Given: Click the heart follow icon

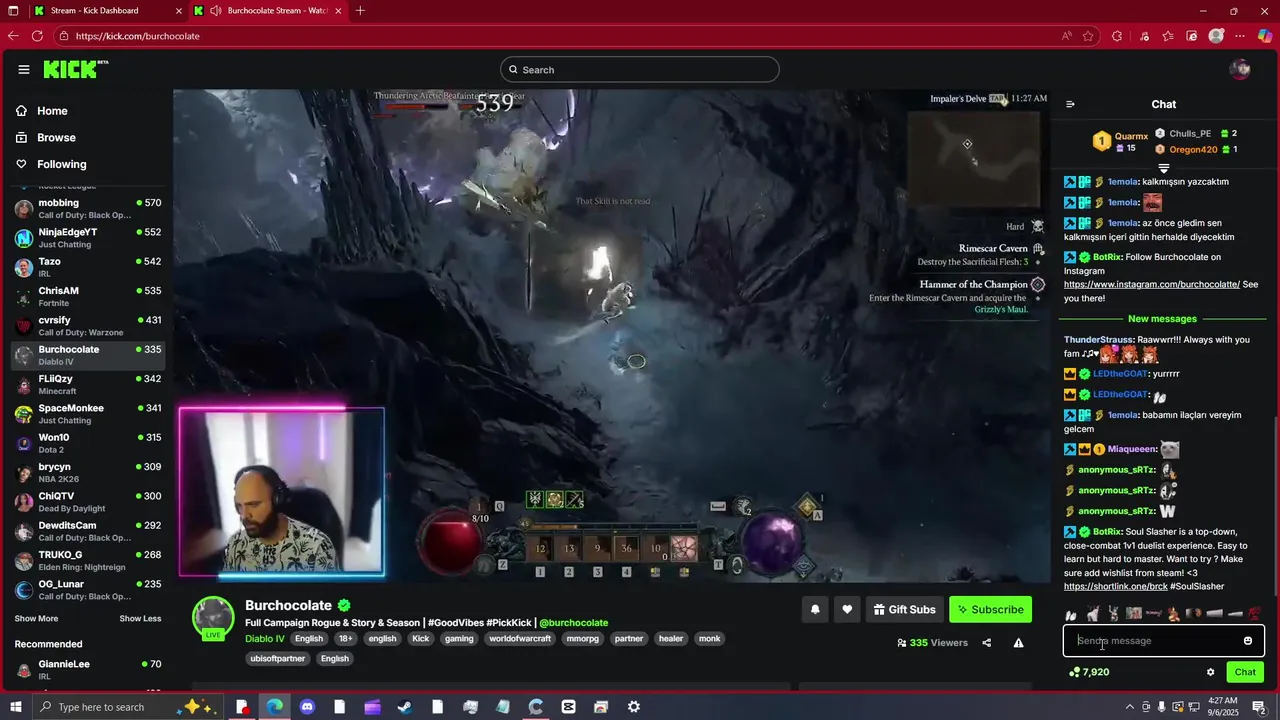Looking at the screenshot, I should click(847, 609).
